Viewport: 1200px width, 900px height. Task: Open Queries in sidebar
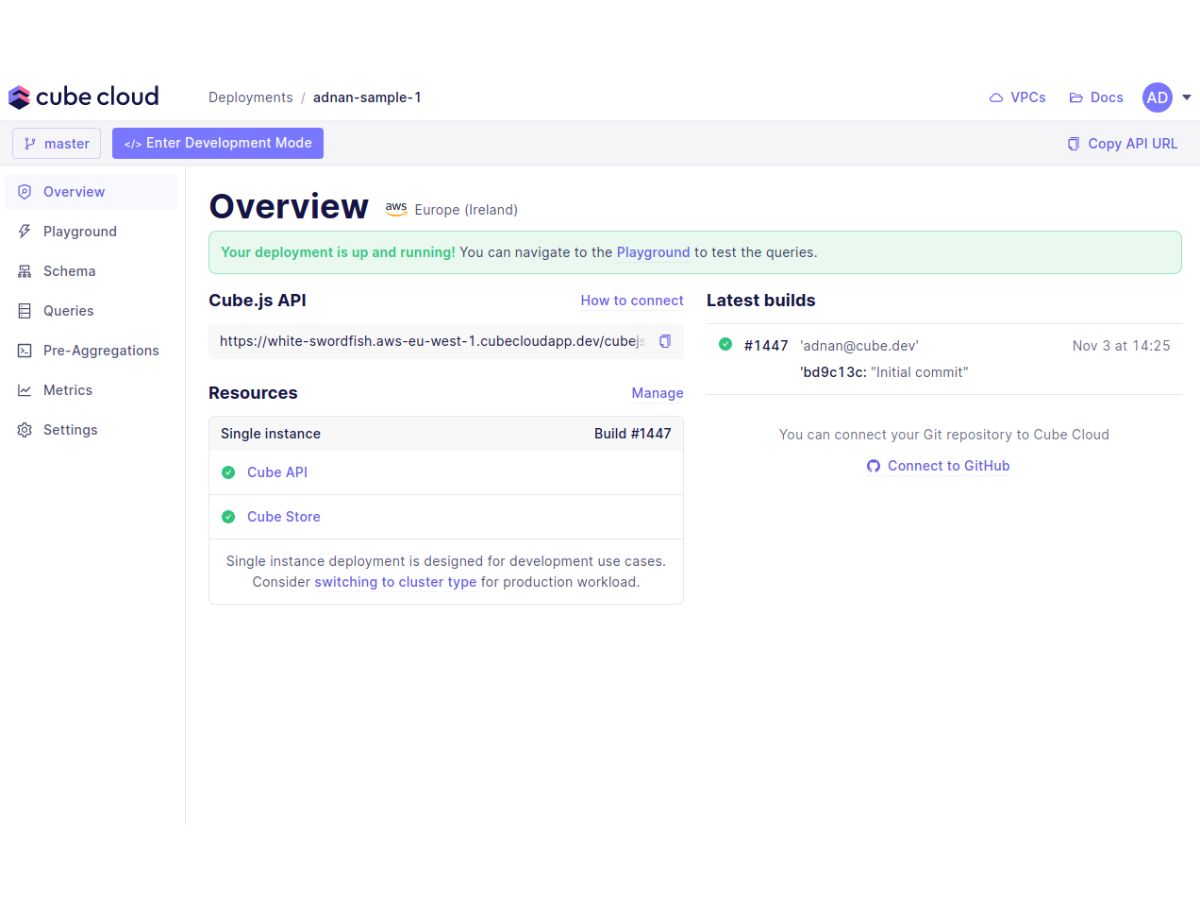click(91, 311)
